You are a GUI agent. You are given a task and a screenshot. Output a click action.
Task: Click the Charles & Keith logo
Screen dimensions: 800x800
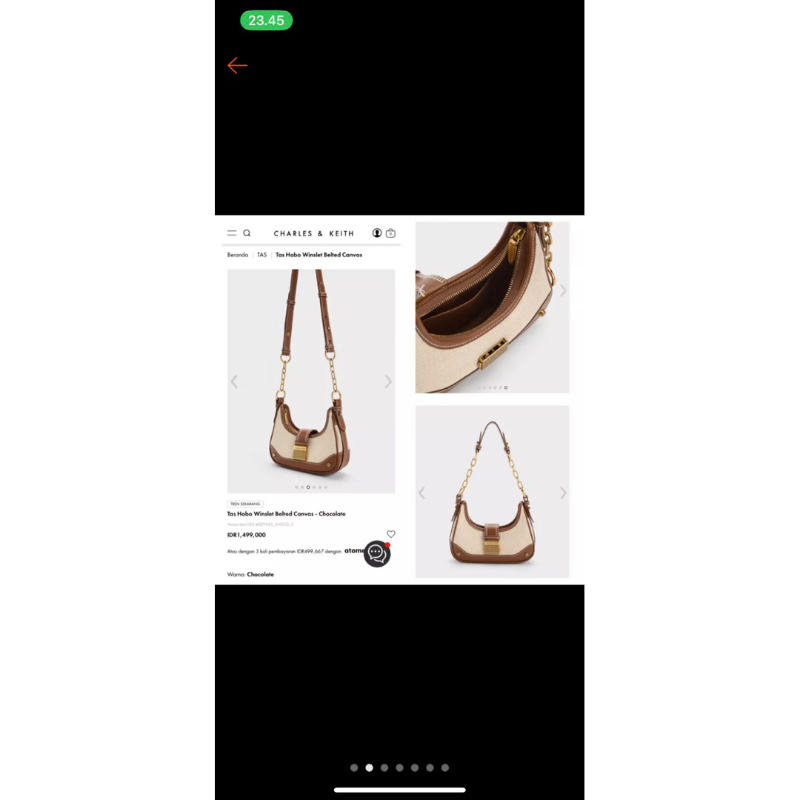click(314, 234)
